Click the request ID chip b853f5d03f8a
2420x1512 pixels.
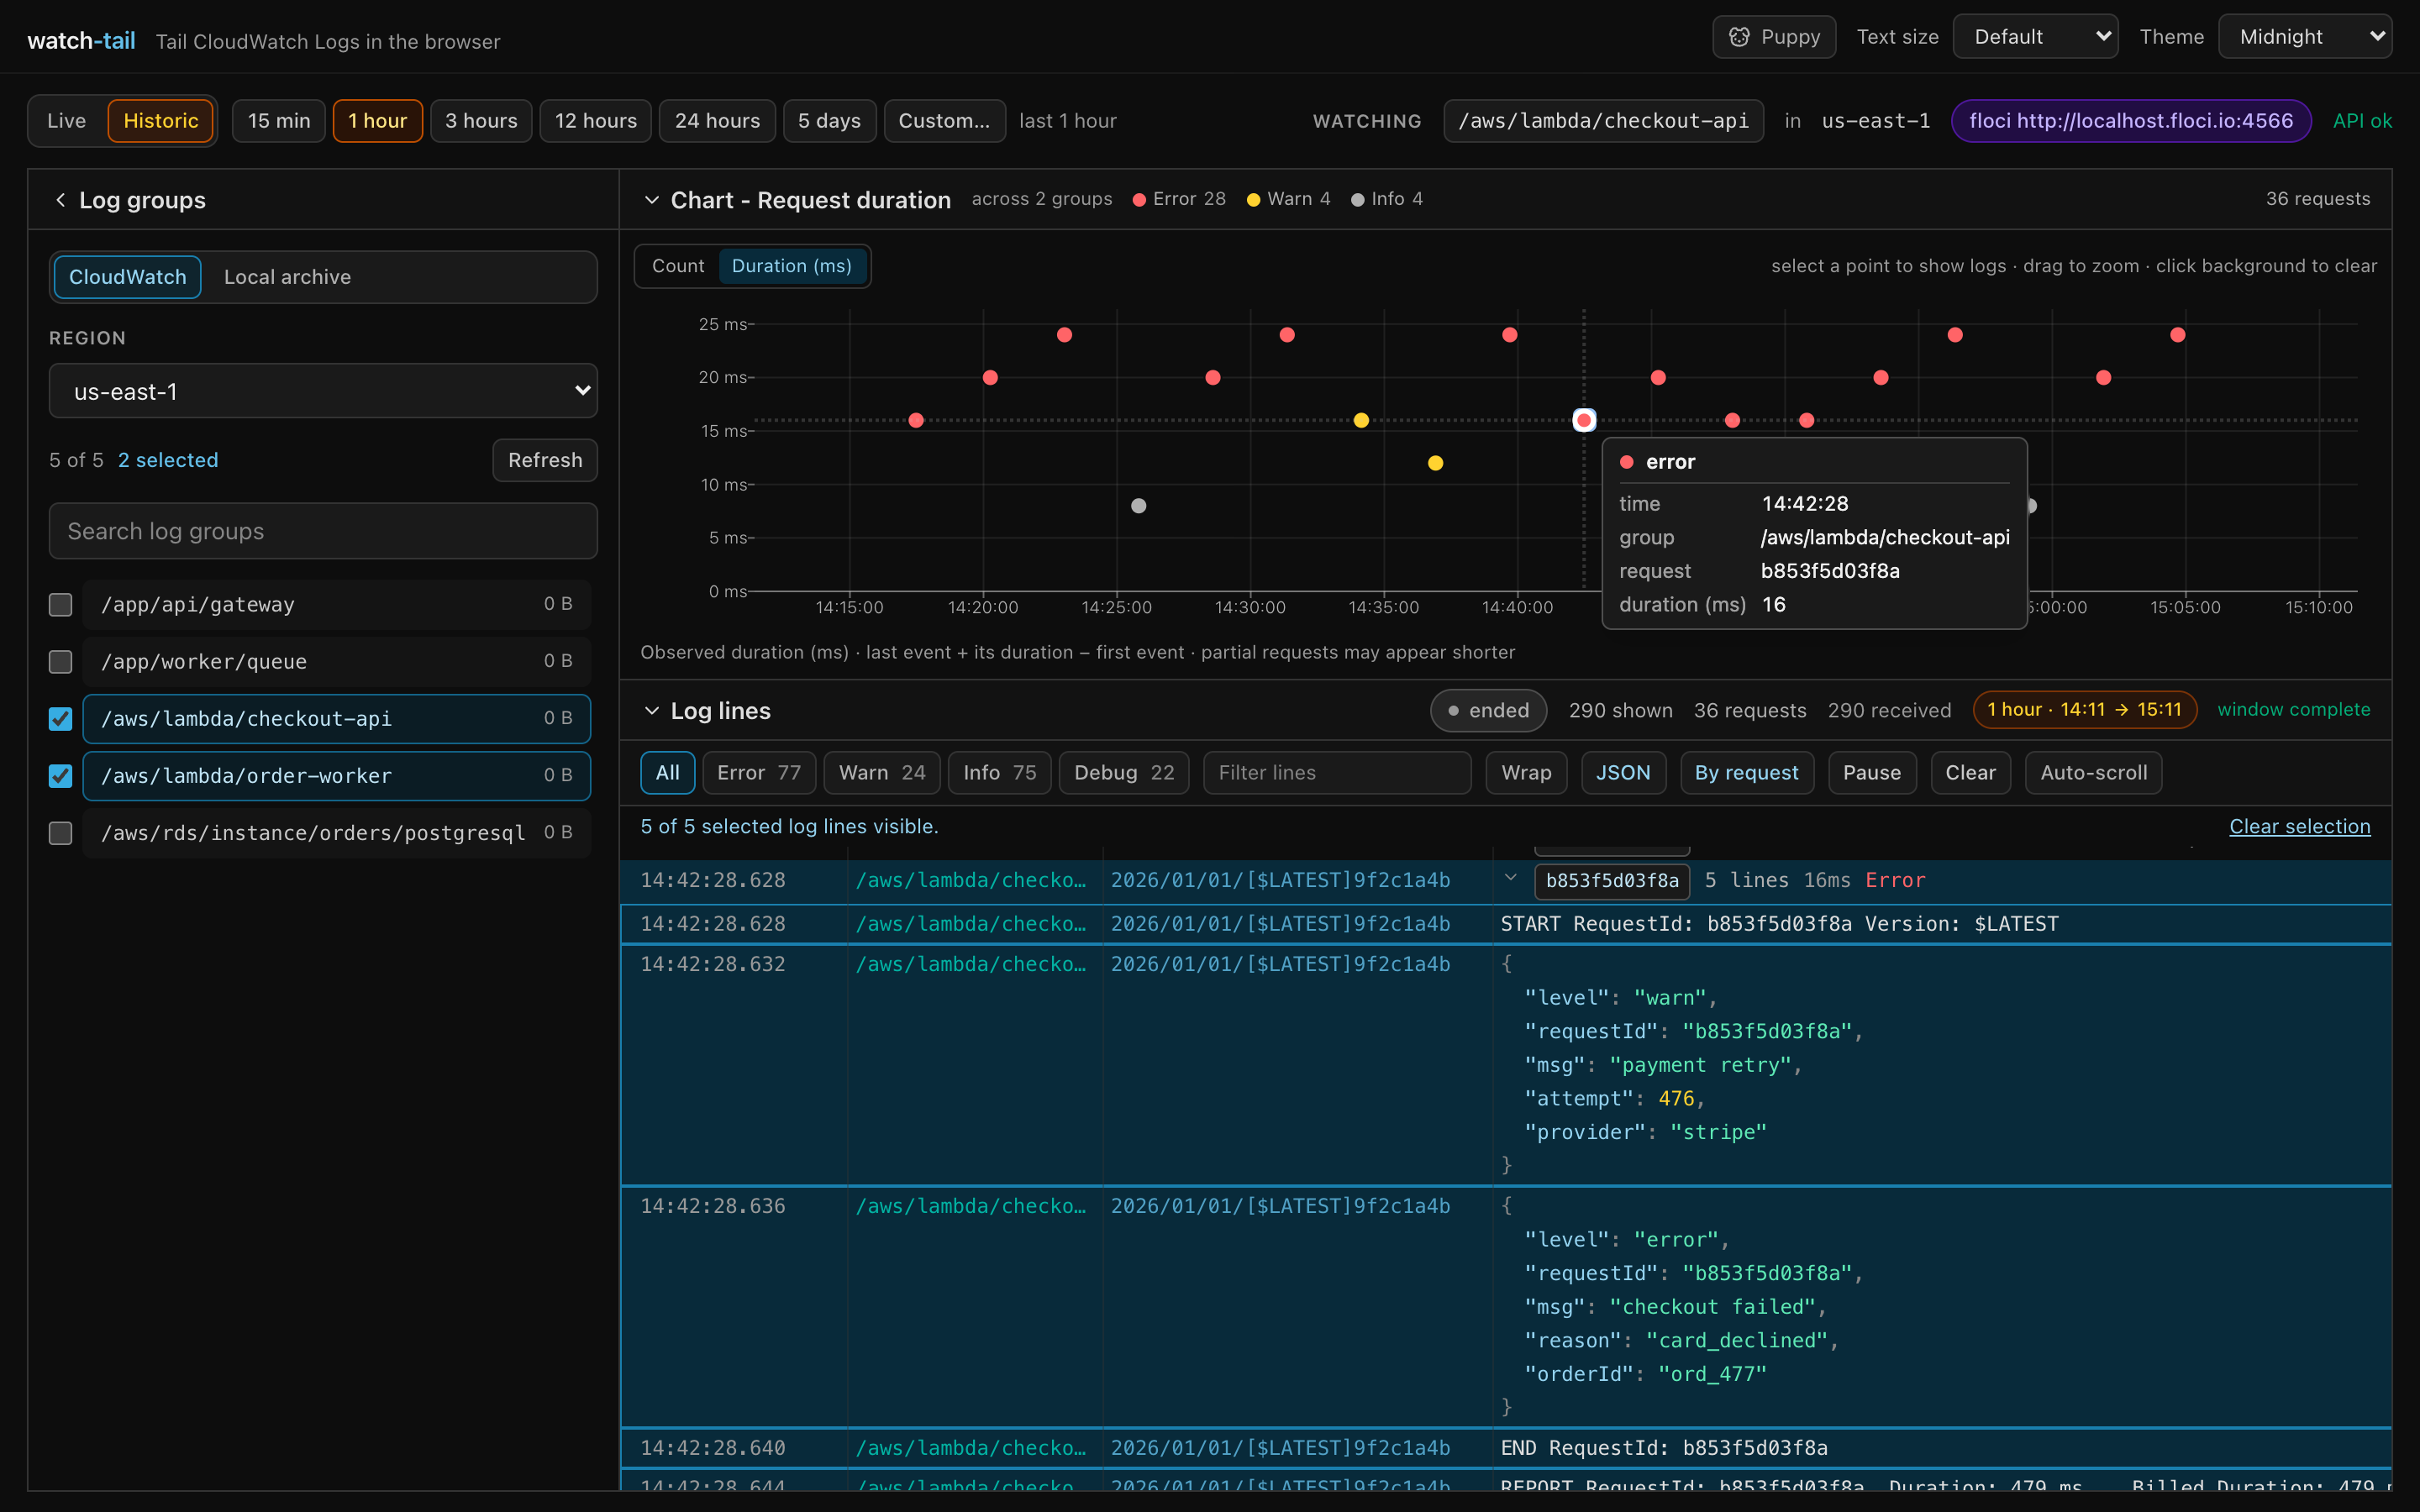(1612, 881)
